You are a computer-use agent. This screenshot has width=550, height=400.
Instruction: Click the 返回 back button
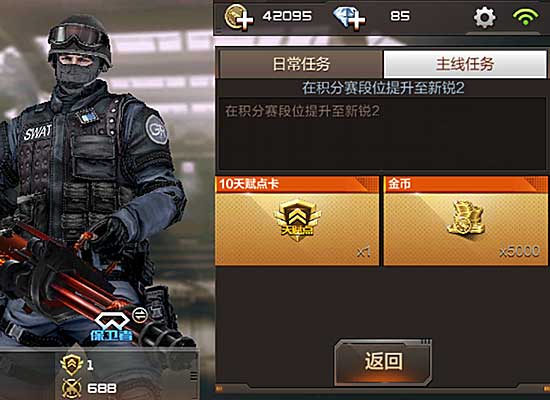383,362
